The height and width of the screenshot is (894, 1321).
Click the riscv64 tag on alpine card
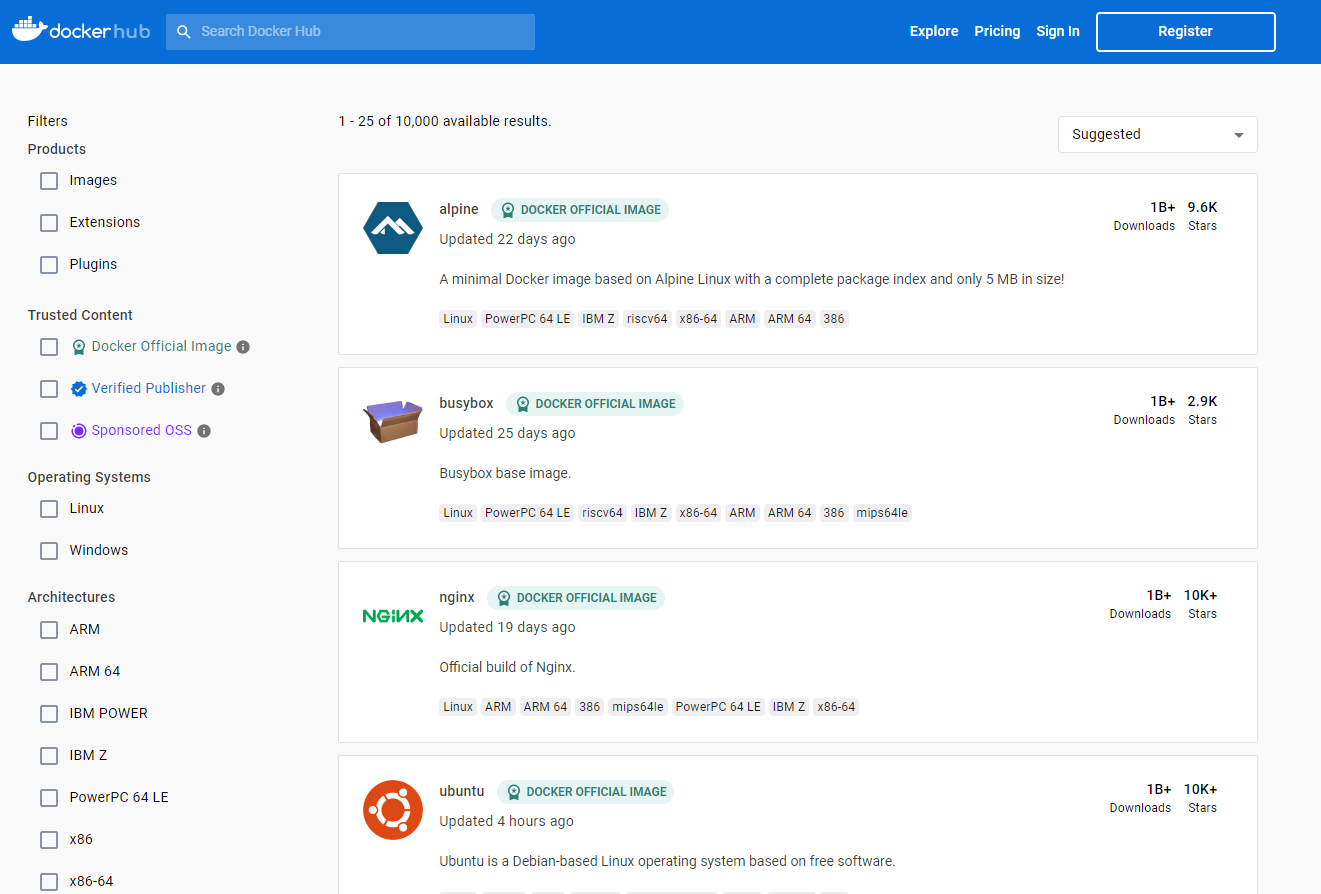click(x=647, y=319)
